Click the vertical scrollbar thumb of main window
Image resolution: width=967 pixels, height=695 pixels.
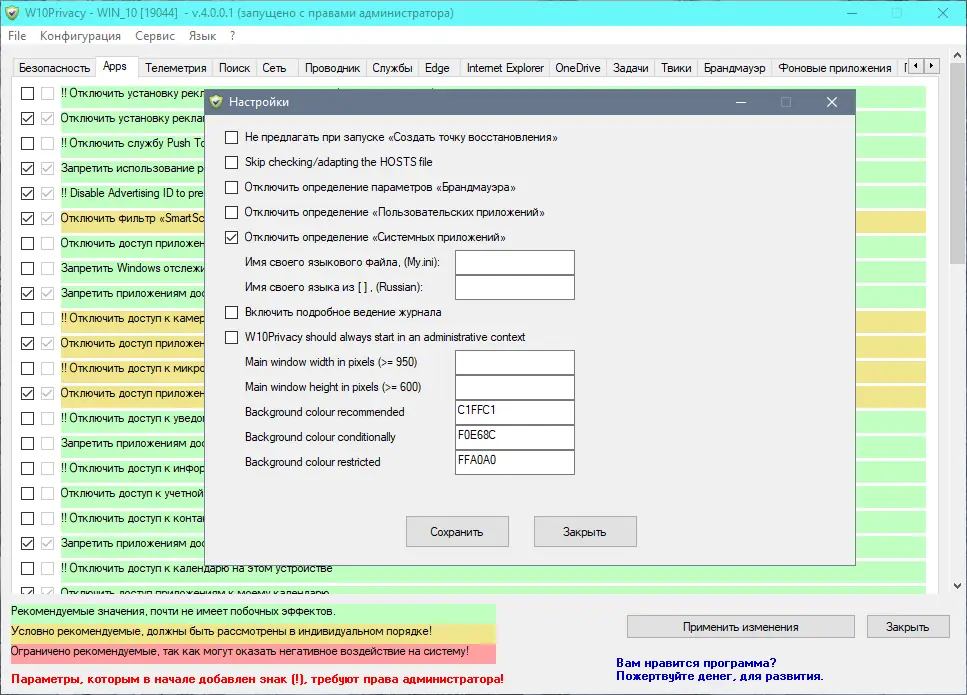(x=957, y=163)
